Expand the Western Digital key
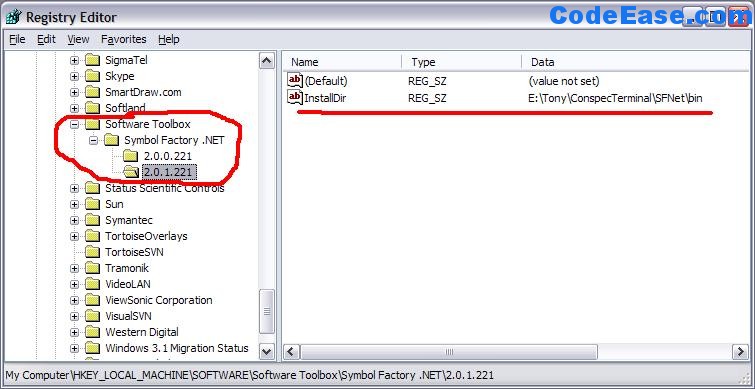This screenshot has width=755, height=389. pos(74,332)
